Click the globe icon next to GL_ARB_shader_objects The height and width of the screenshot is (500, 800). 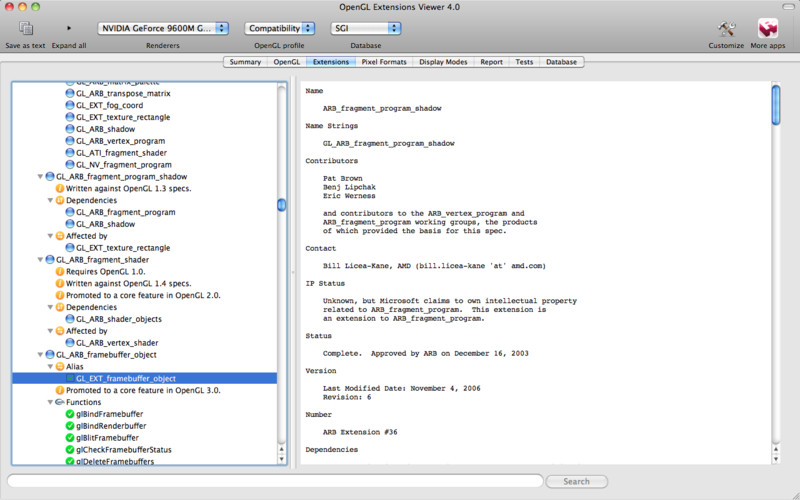pos(70,319)
